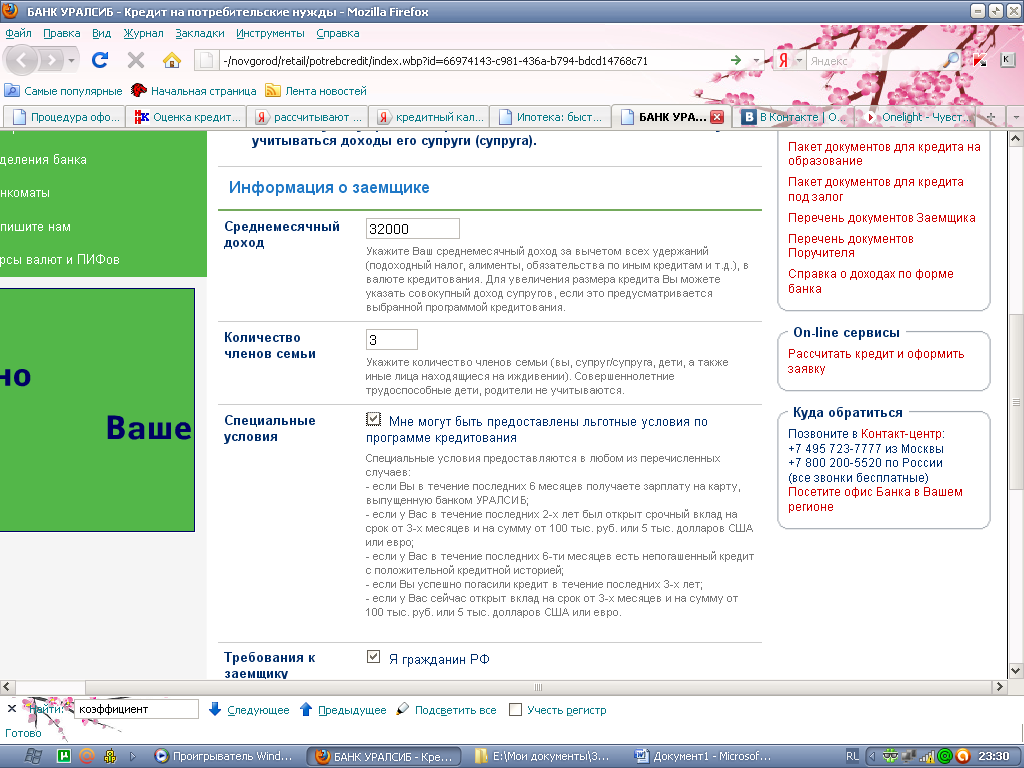Click the Среднемесячный доход input field
1024x768 pixels.
click(x=413, y=229)
